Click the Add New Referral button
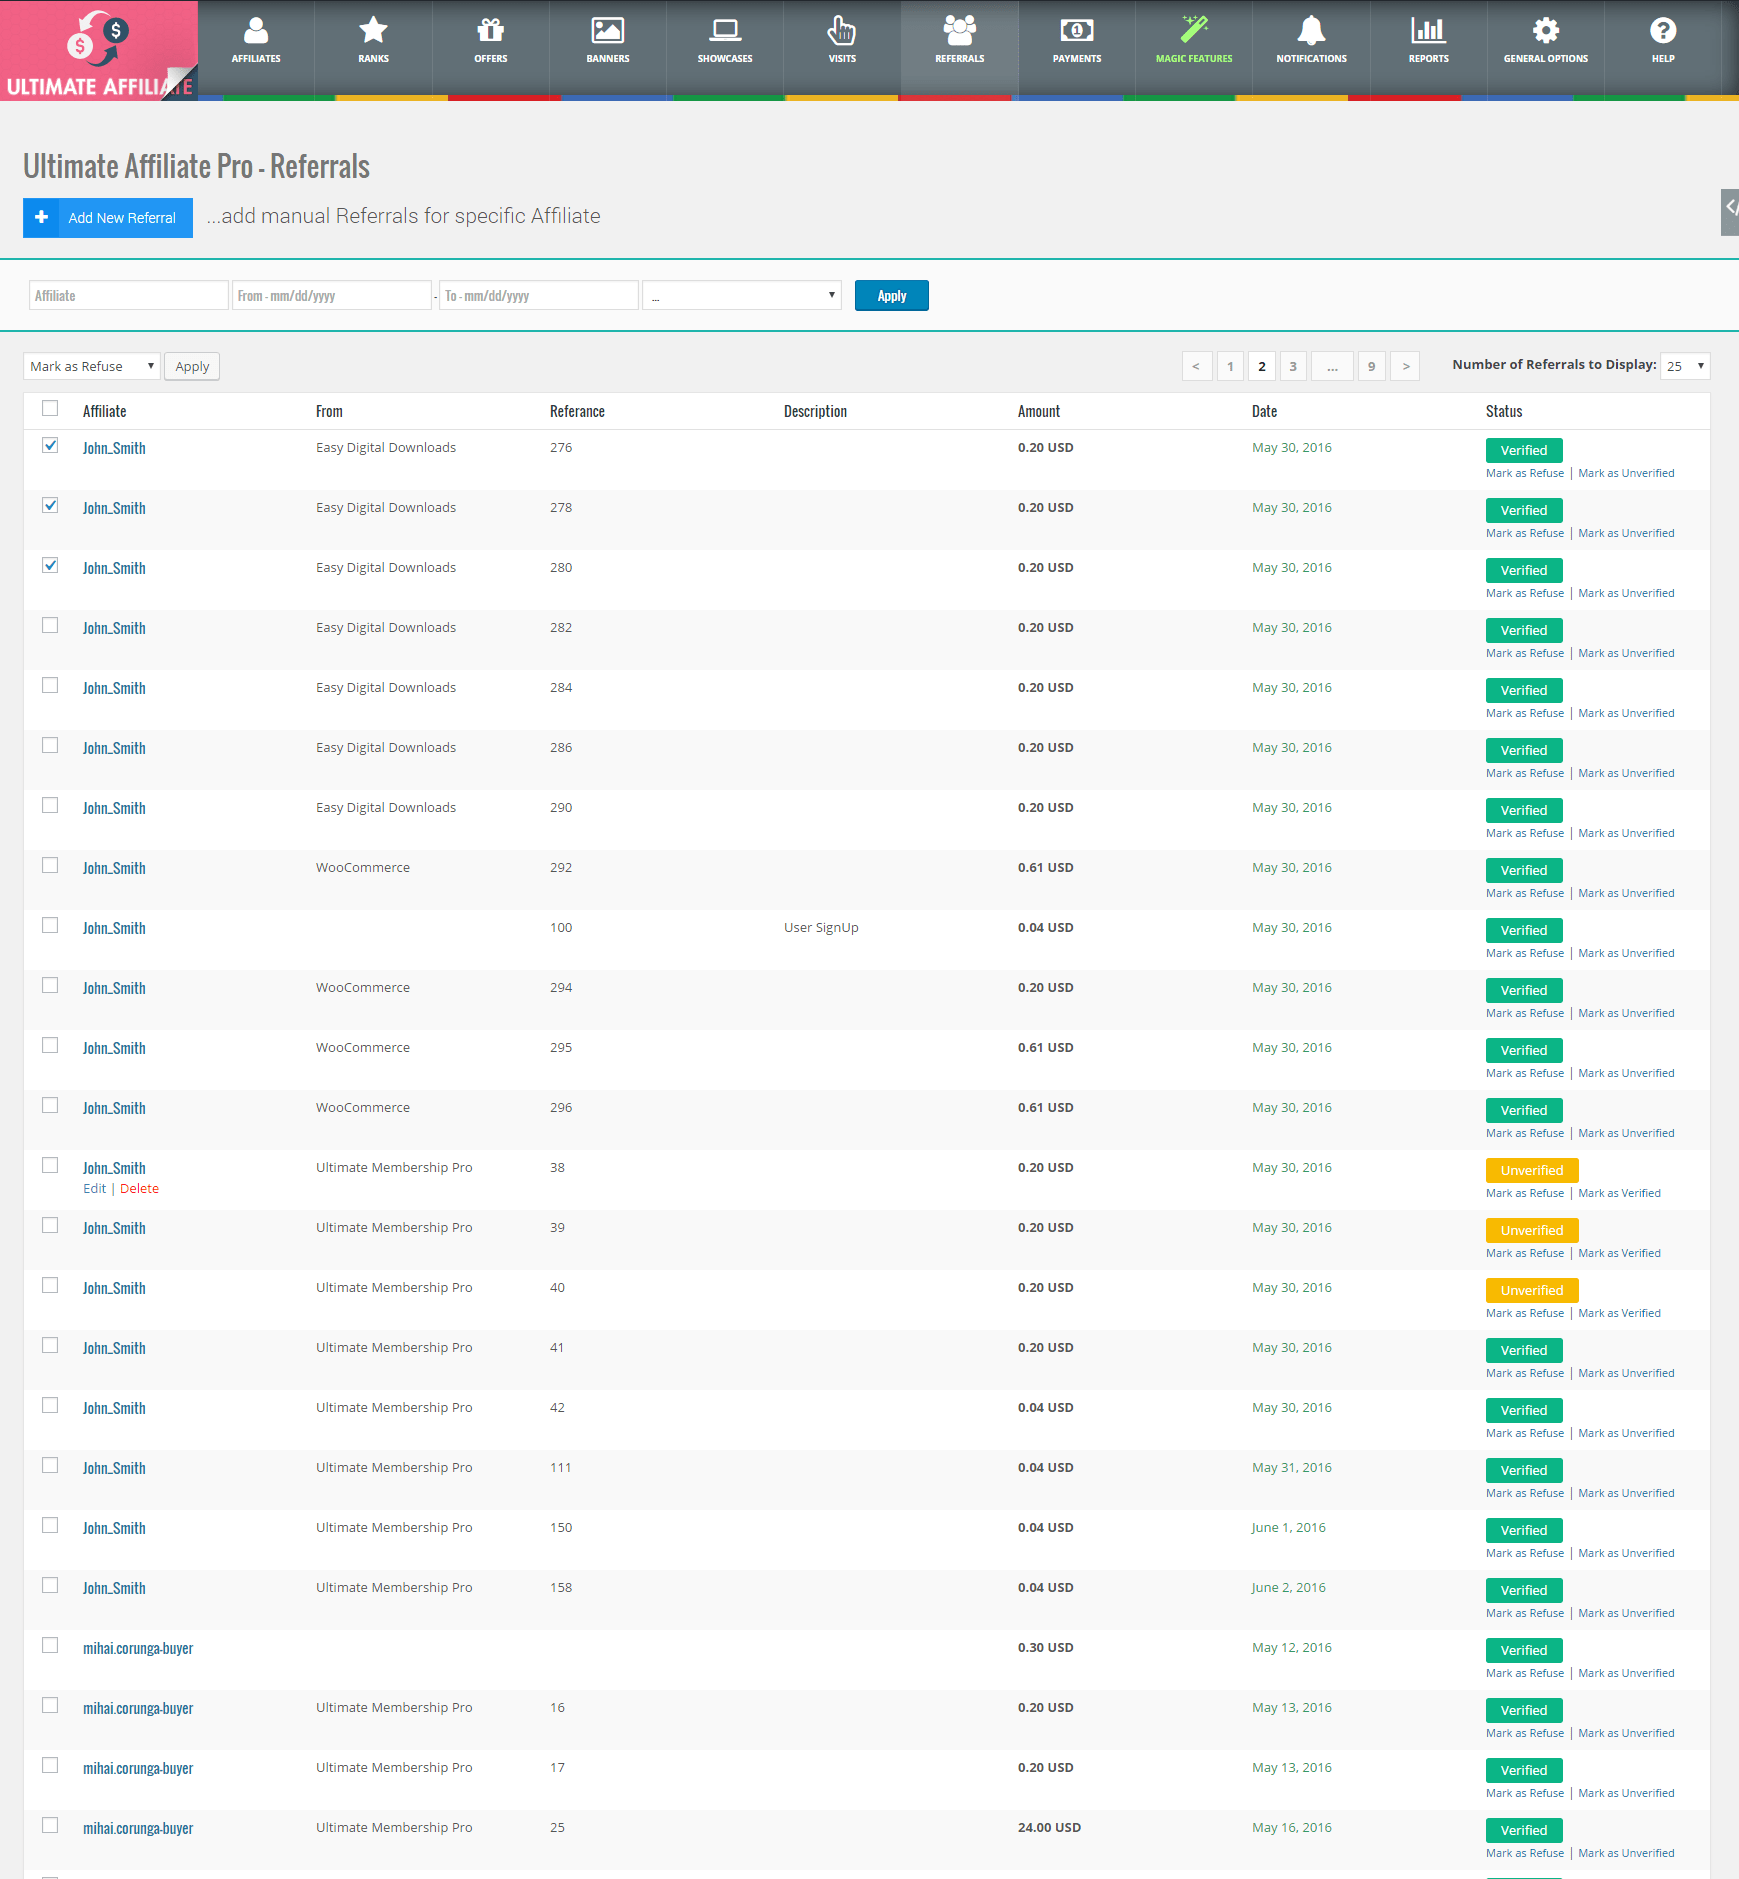Screen dimensions: 1739x1879 (x=107, y=217)
